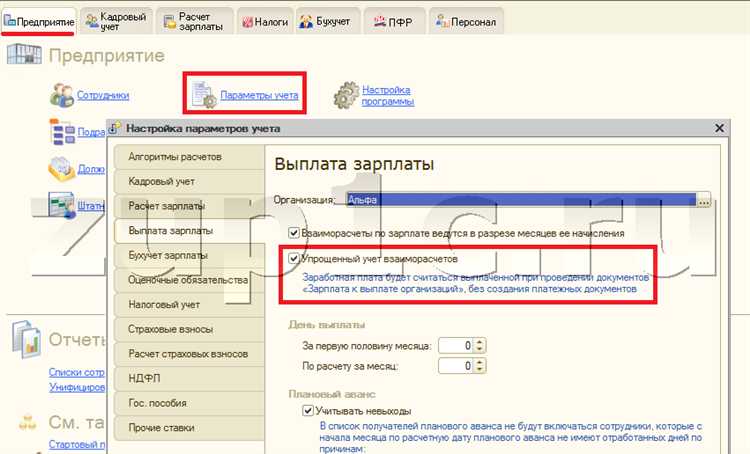Image resolution: width=750 pixels, height=454 pixels.
Task: Switch to the Предприятие tab
Action: tap(38, 22)
